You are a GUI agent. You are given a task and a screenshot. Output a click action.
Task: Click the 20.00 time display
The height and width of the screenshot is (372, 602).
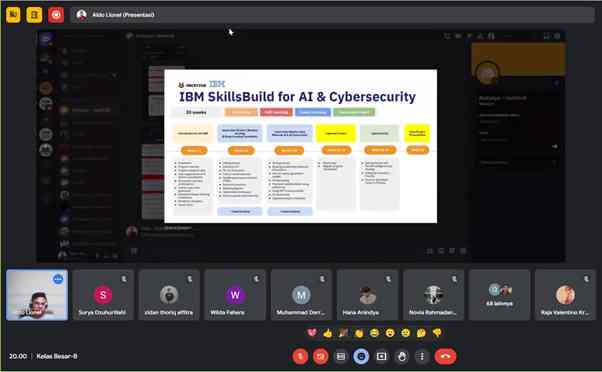coord(18,356)
